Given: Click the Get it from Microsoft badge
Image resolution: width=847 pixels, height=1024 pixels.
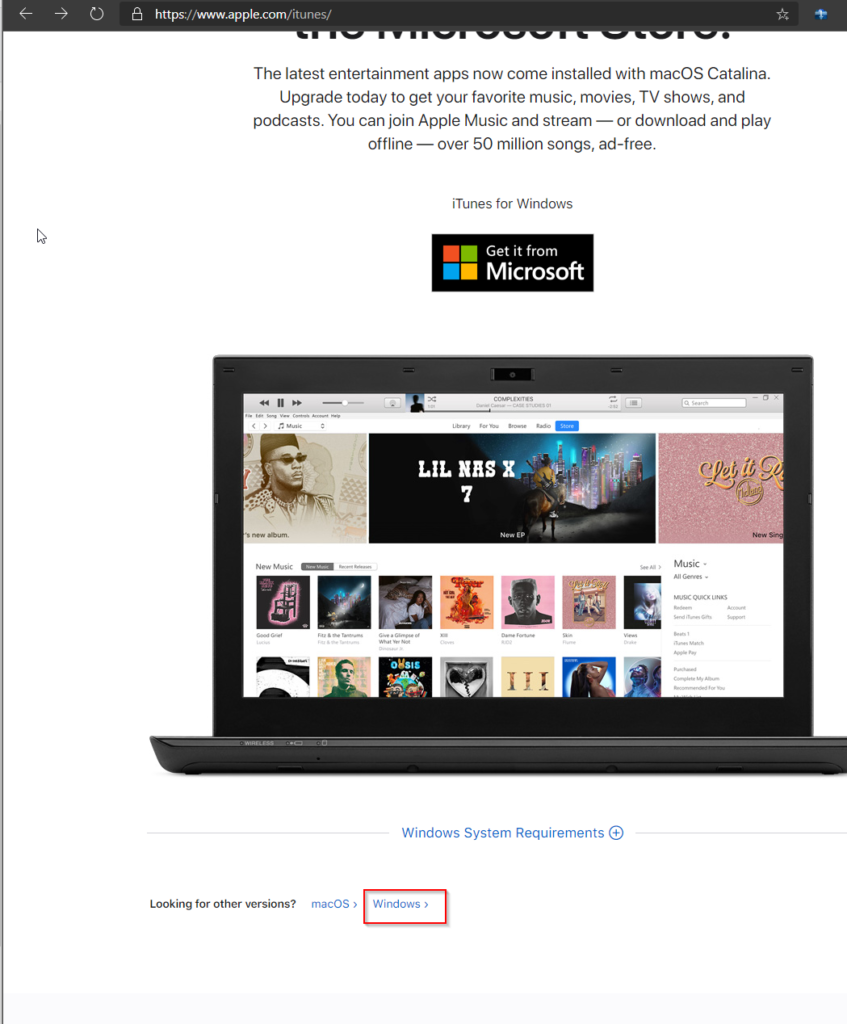Looking at the screenshot, I should [x=512, y=263].
